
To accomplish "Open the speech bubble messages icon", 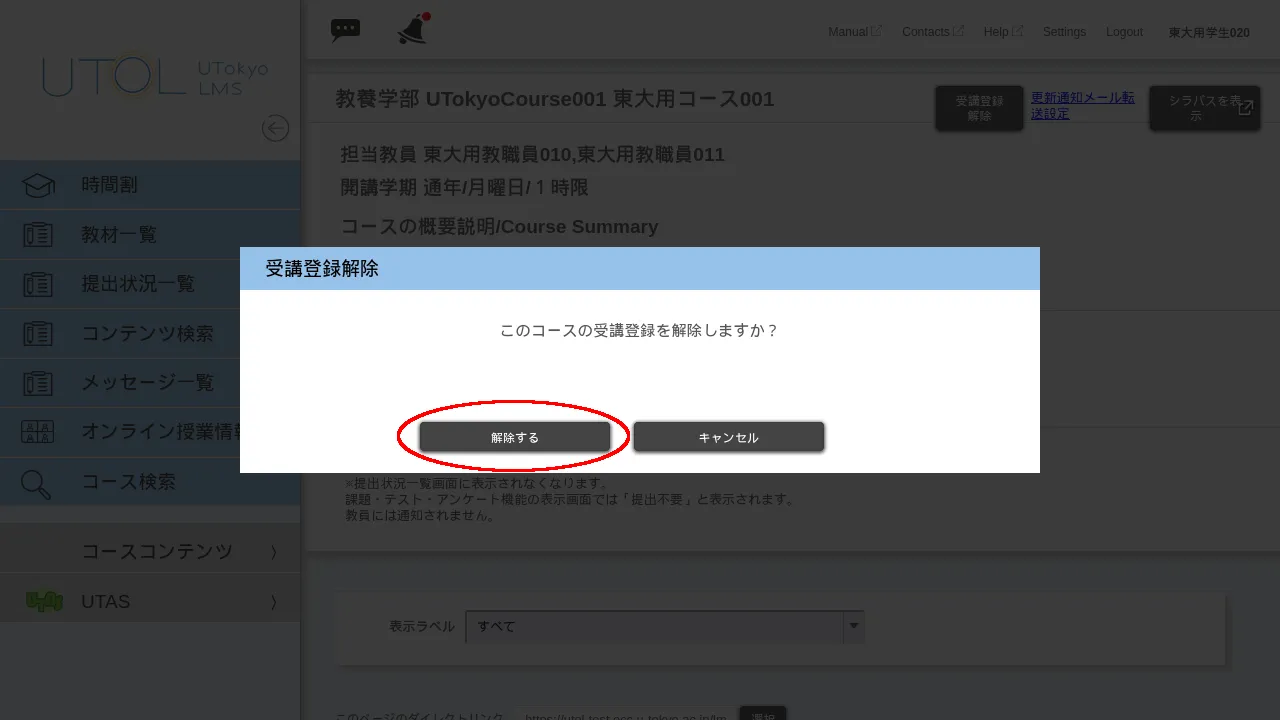I will 345,30.
